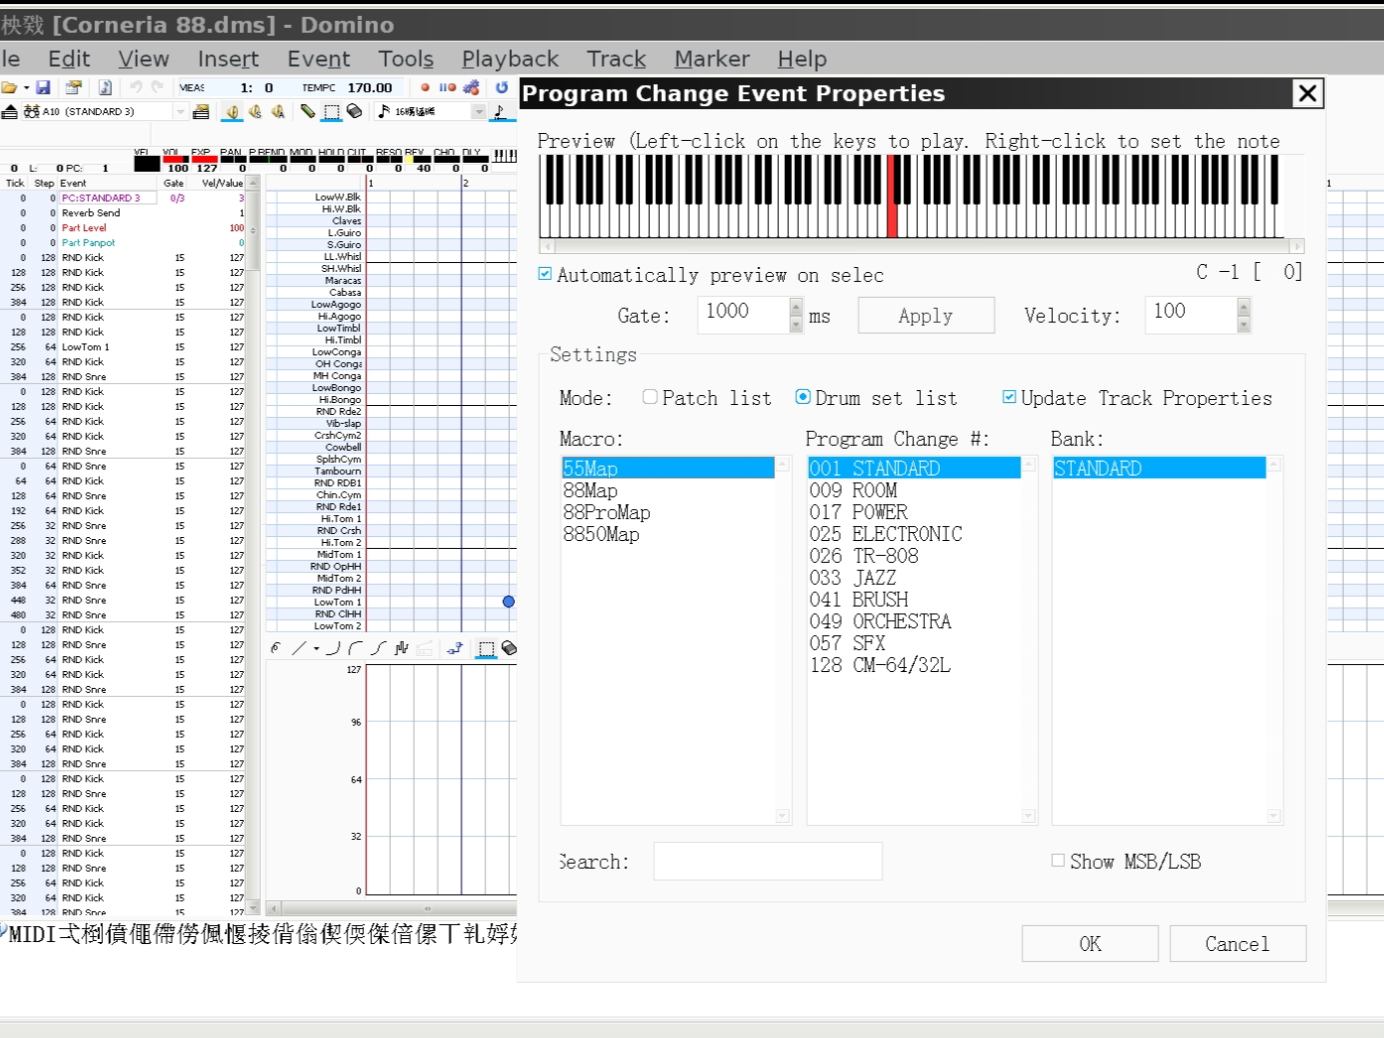The image size is (1384, 1038).
Task: Click the Gate spinner arrows
Action: 796,315
